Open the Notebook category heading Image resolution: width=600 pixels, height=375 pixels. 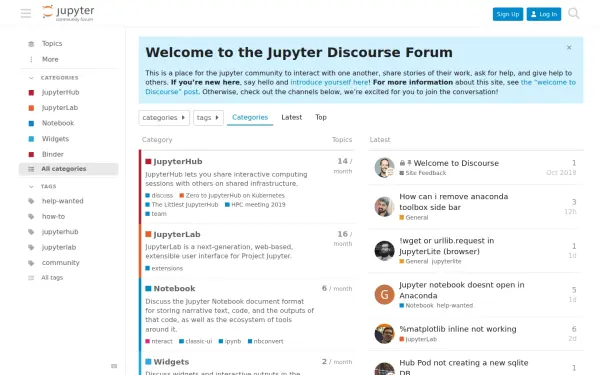[x=174, y=289]
